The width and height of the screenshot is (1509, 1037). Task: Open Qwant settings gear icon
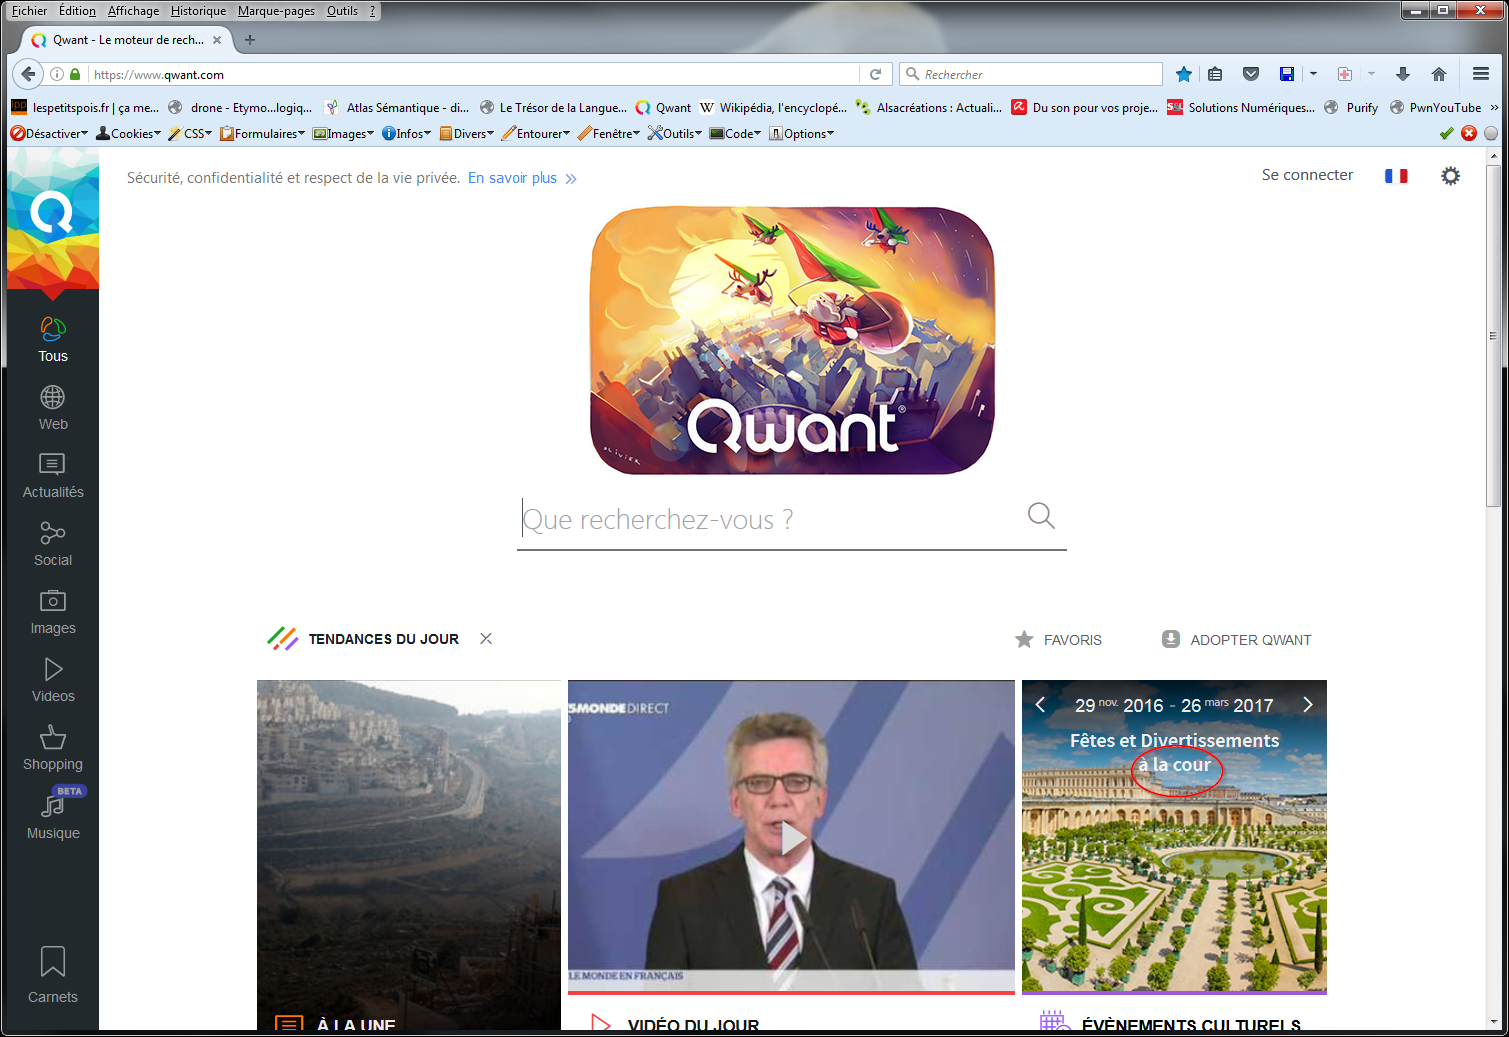(x=1450, y=176)
